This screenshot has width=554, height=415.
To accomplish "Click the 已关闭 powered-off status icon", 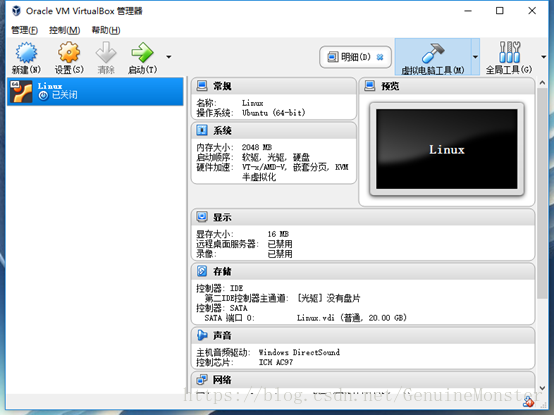I will [43, 95].
